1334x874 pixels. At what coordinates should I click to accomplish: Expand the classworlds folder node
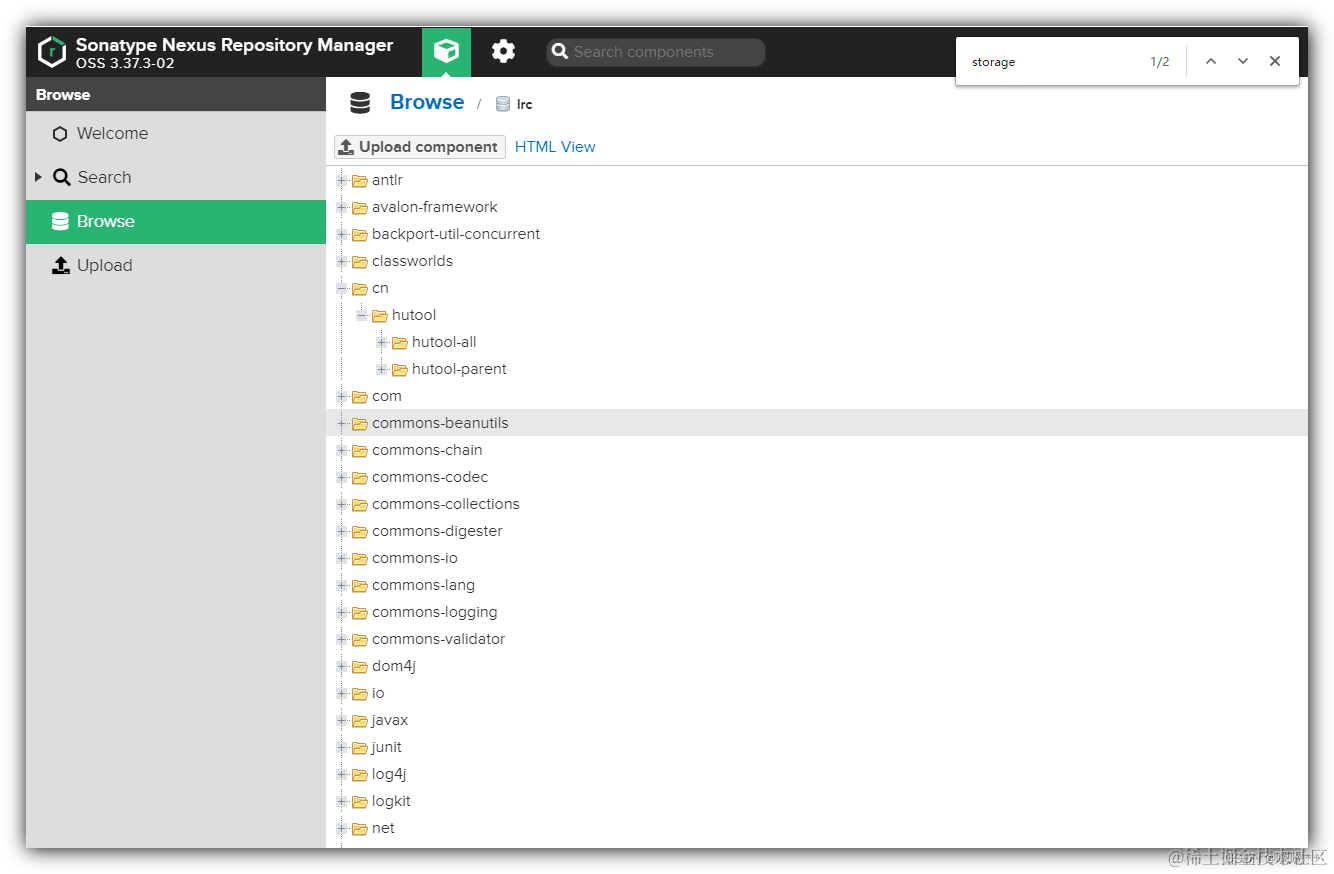tap(342, 262)
